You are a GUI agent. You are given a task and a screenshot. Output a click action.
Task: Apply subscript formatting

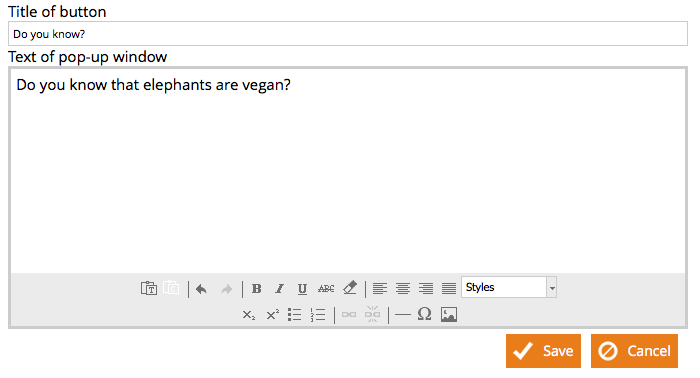(249, 315)
